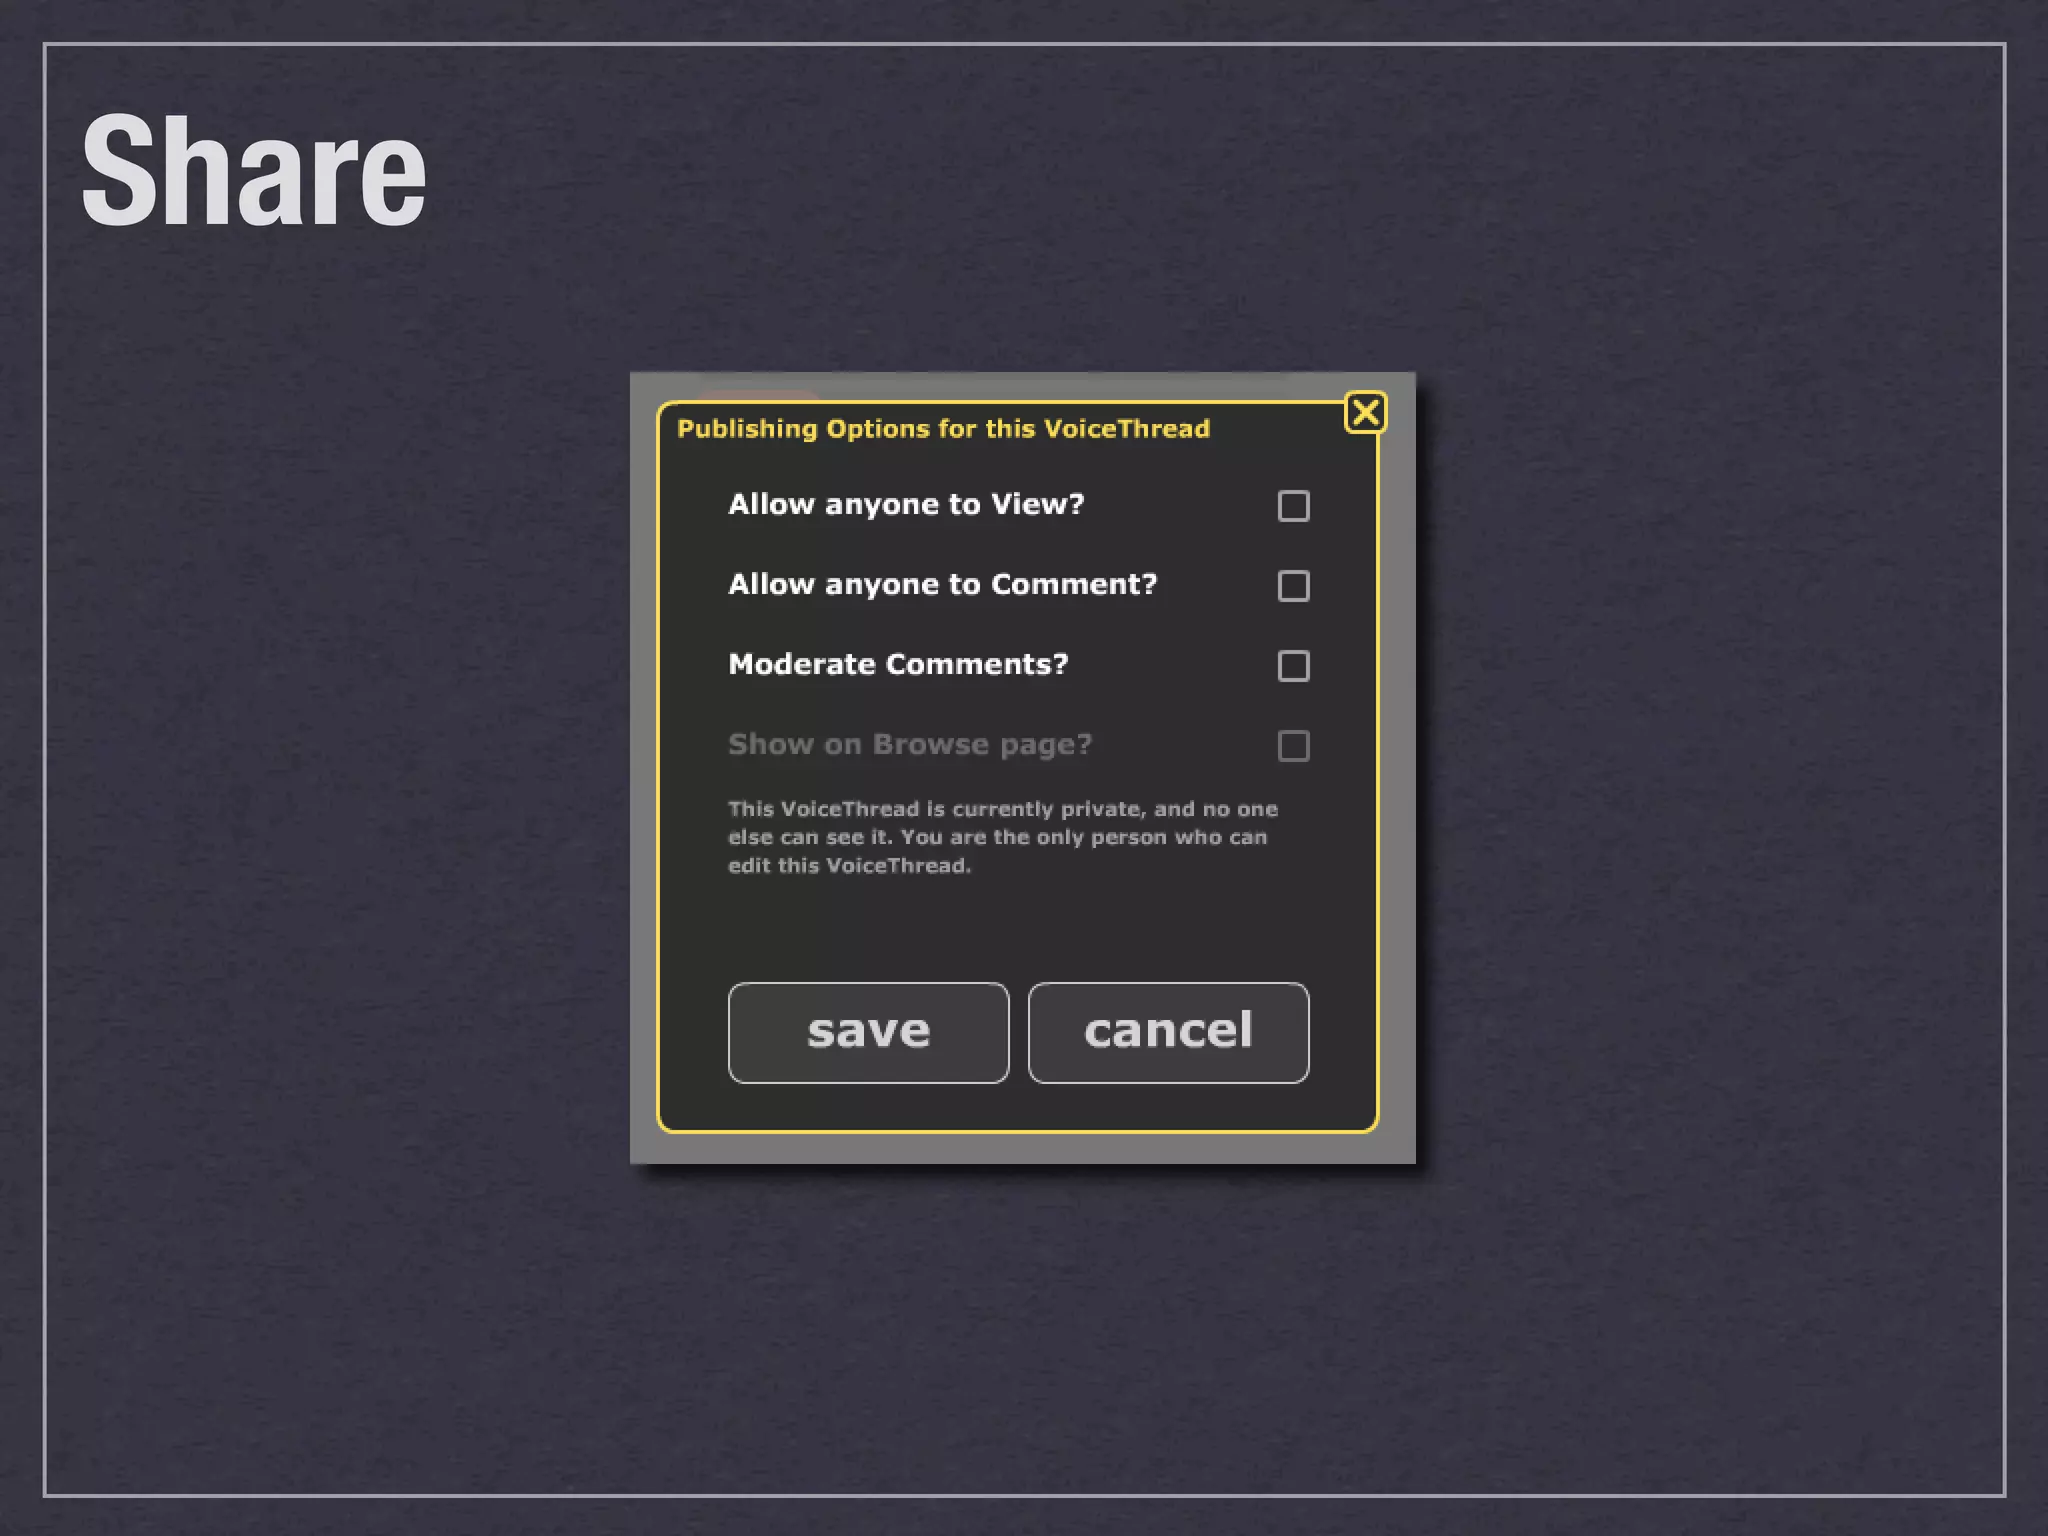Click the 'Allow anyone to Comment?' label
2048x1536 pixels.
tap(942, 584)
